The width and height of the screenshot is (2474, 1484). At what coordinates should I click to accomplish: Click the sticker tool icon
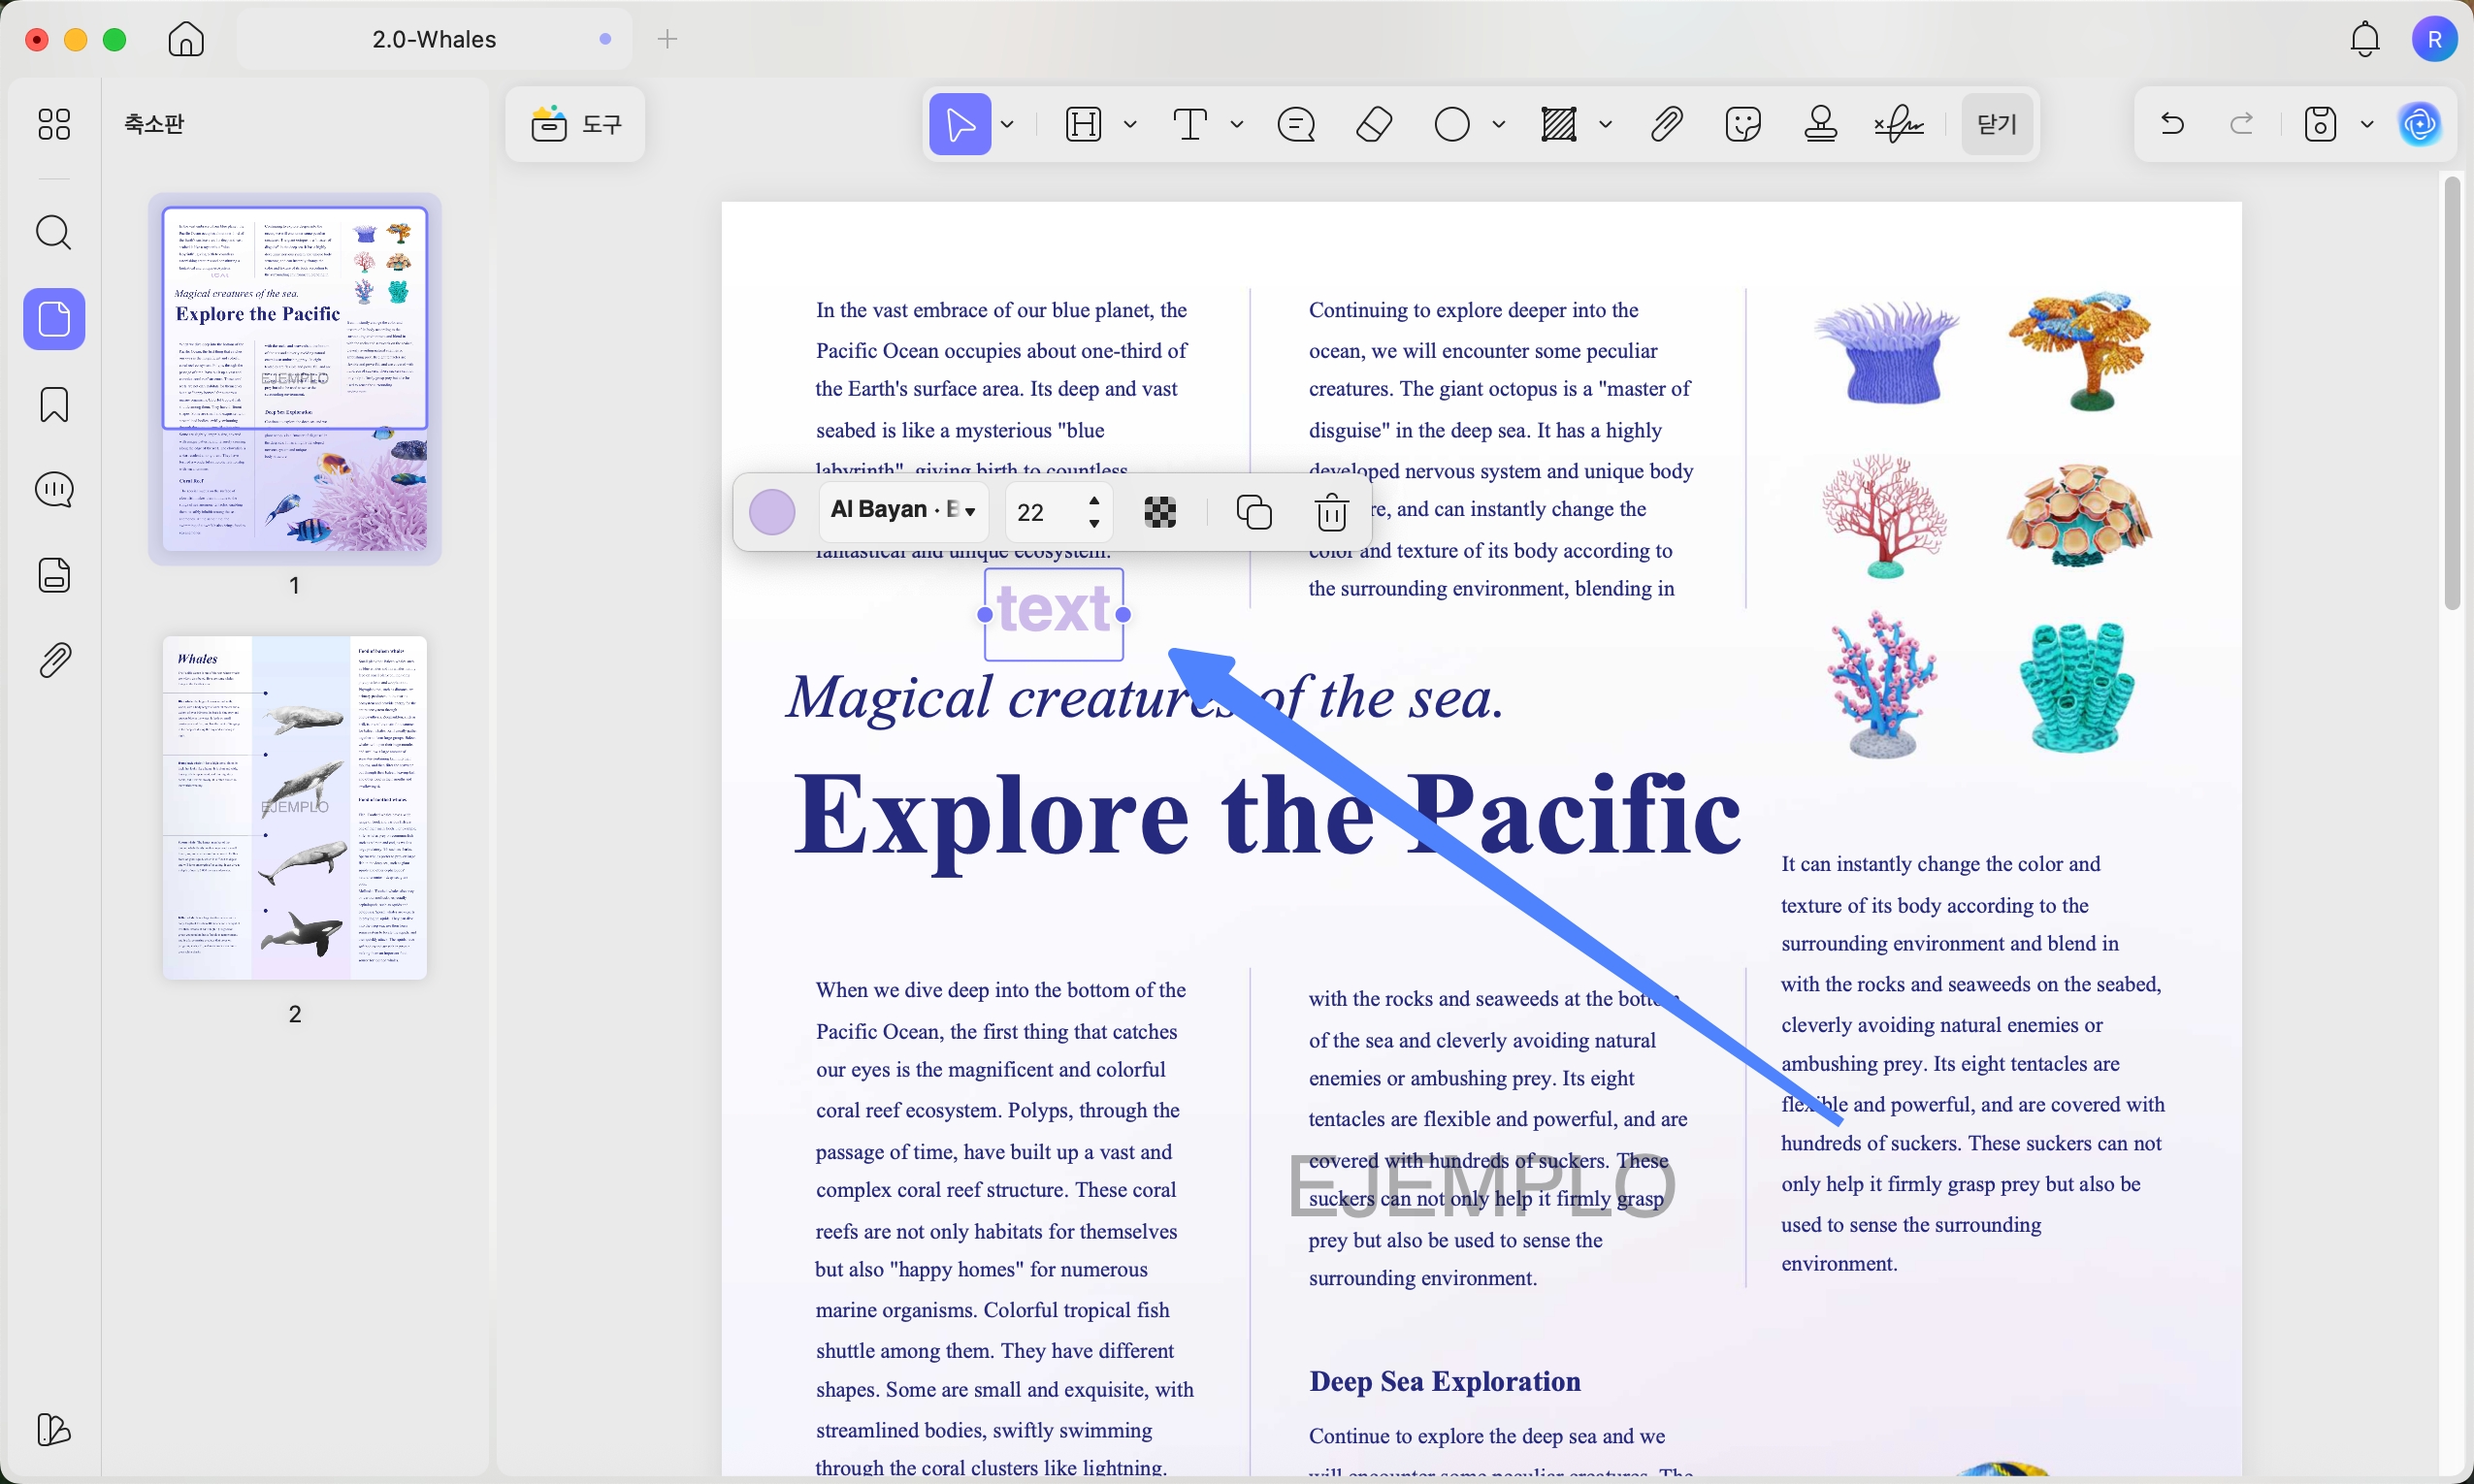(1743, 125)
